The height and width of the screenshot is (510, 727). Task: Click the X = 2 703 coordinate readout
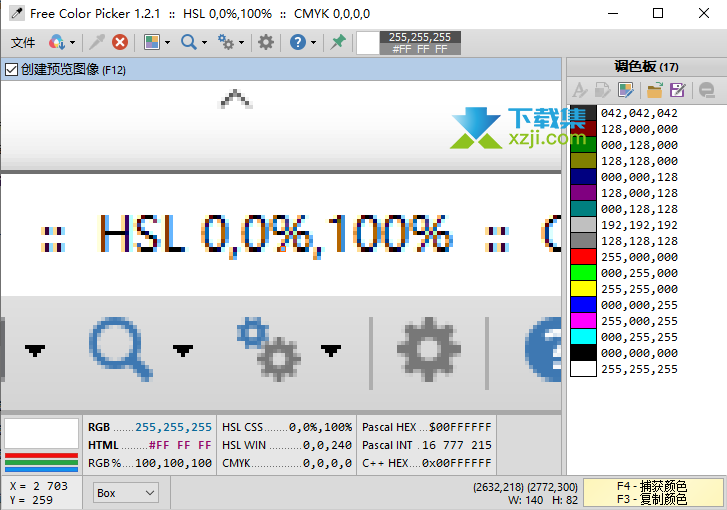[38, 486]
